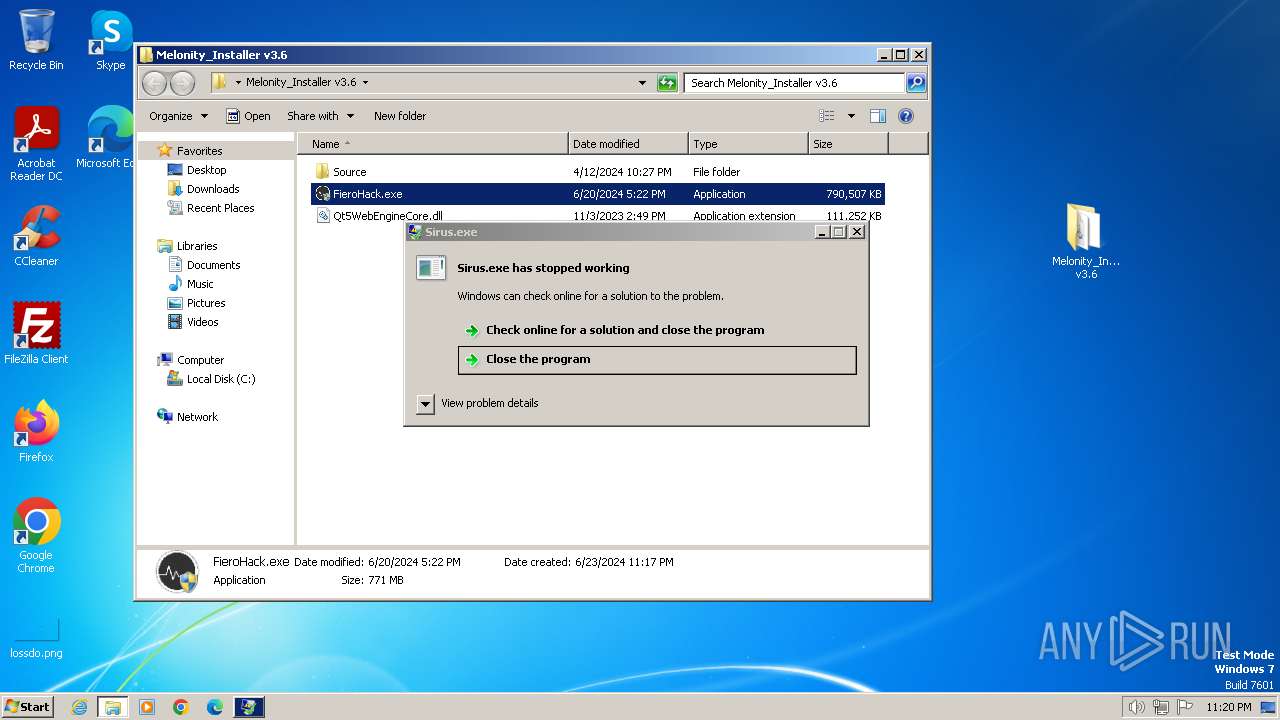
Task: Select the Source folder row
Action: tap(598, 172)
